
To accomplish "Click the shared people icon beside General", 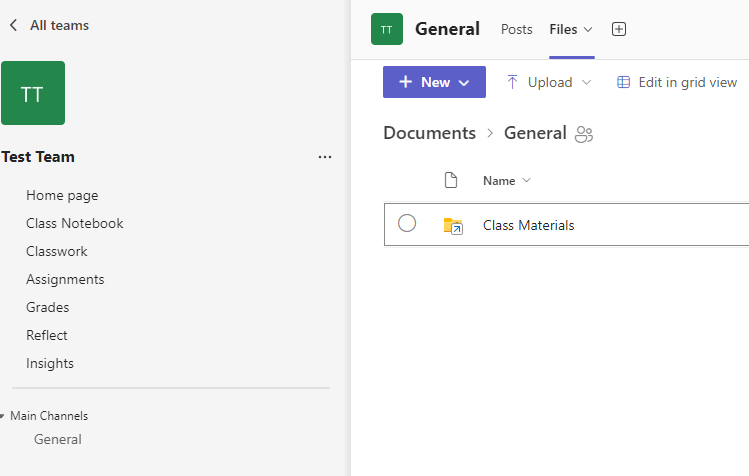I will tap(584, 134).
